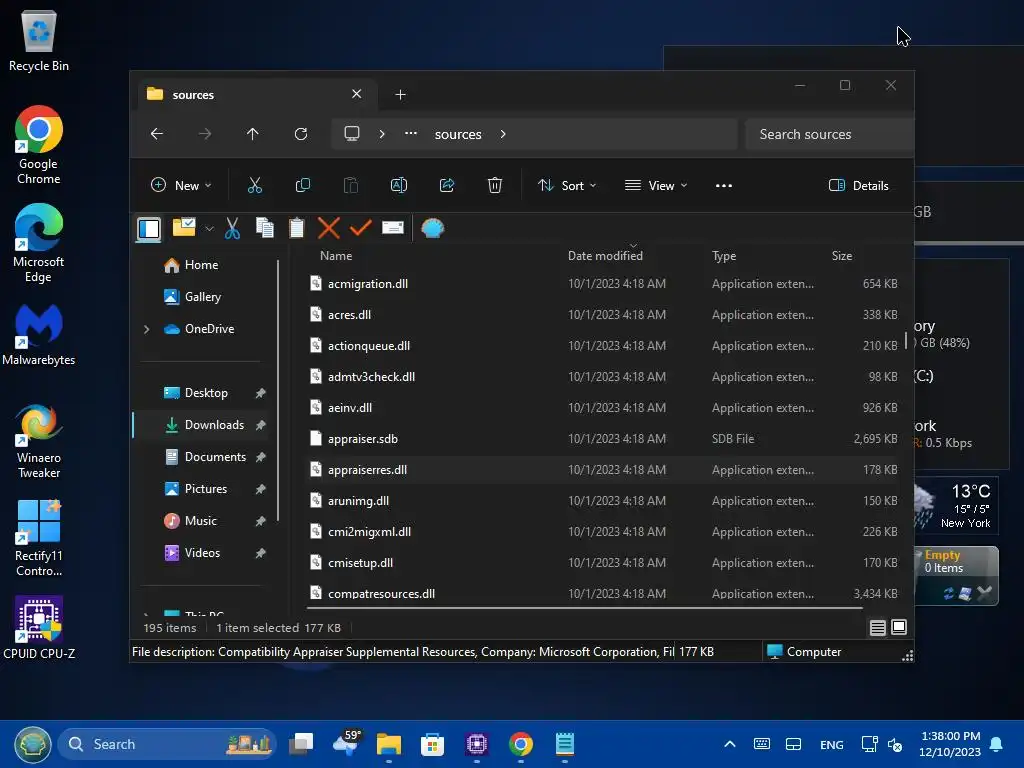The image size is (1024, 768).
Task: Click the Copy icon in command bar
Action: [x=302, y=185]
